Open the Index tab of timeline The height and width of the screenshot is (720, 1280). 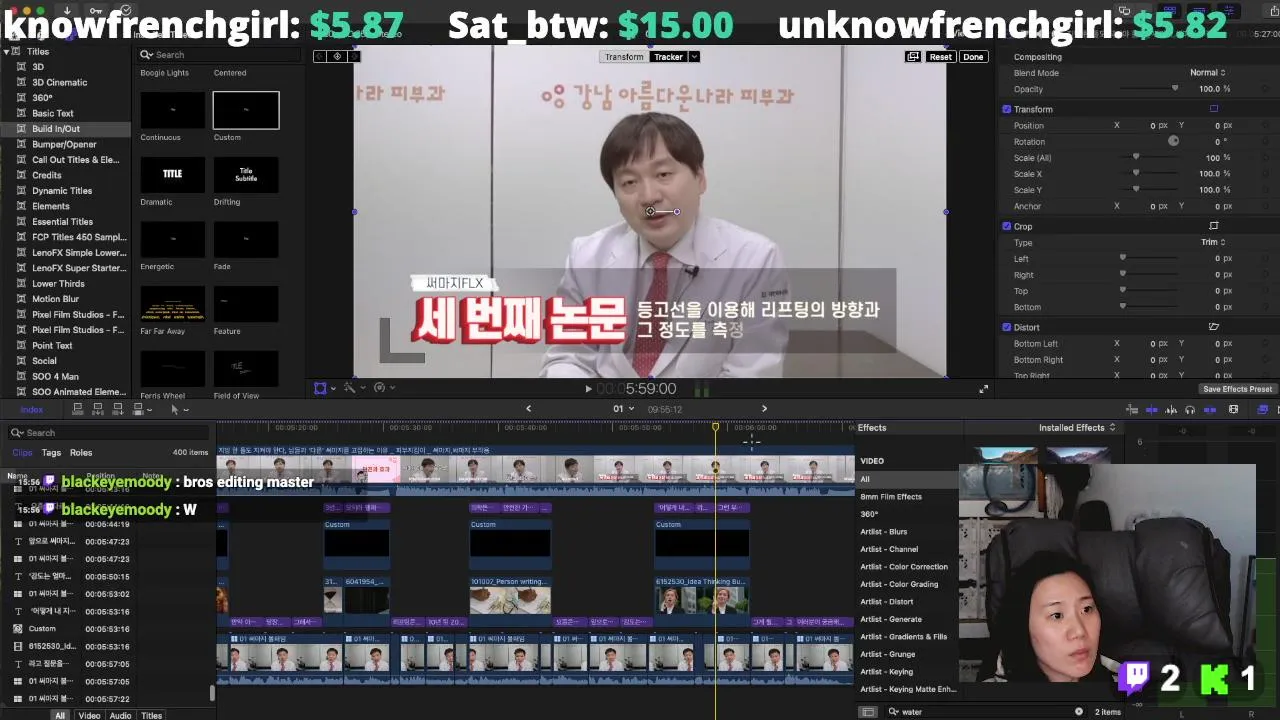coord(32,409)
